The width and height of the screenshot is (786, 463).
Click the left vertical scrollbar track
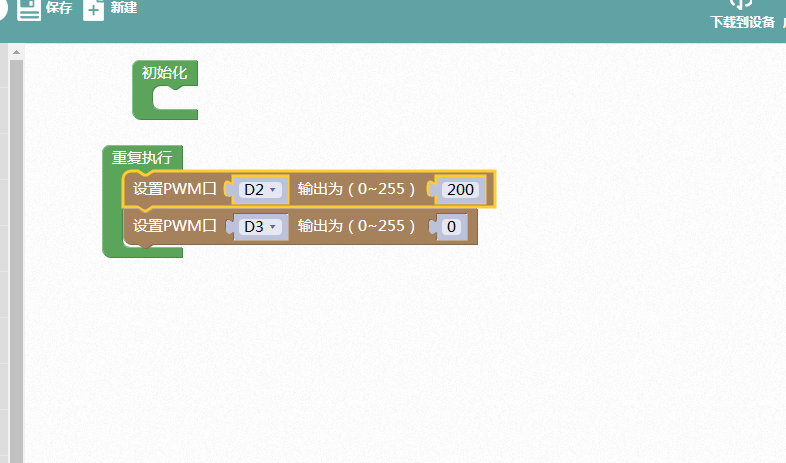15,250
